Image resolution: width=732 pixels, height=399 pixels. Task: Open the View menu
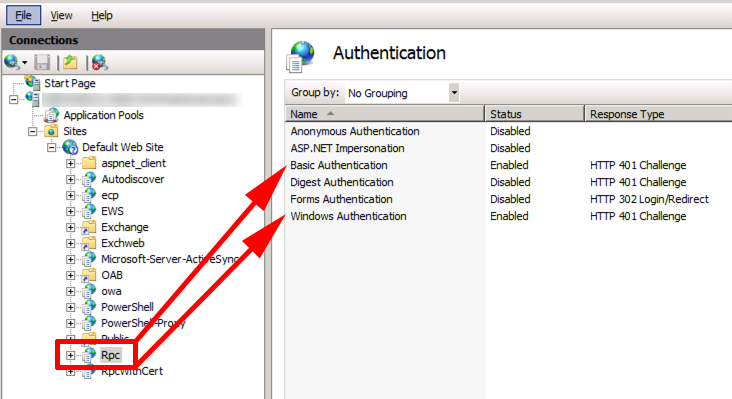tap(61, 15)
